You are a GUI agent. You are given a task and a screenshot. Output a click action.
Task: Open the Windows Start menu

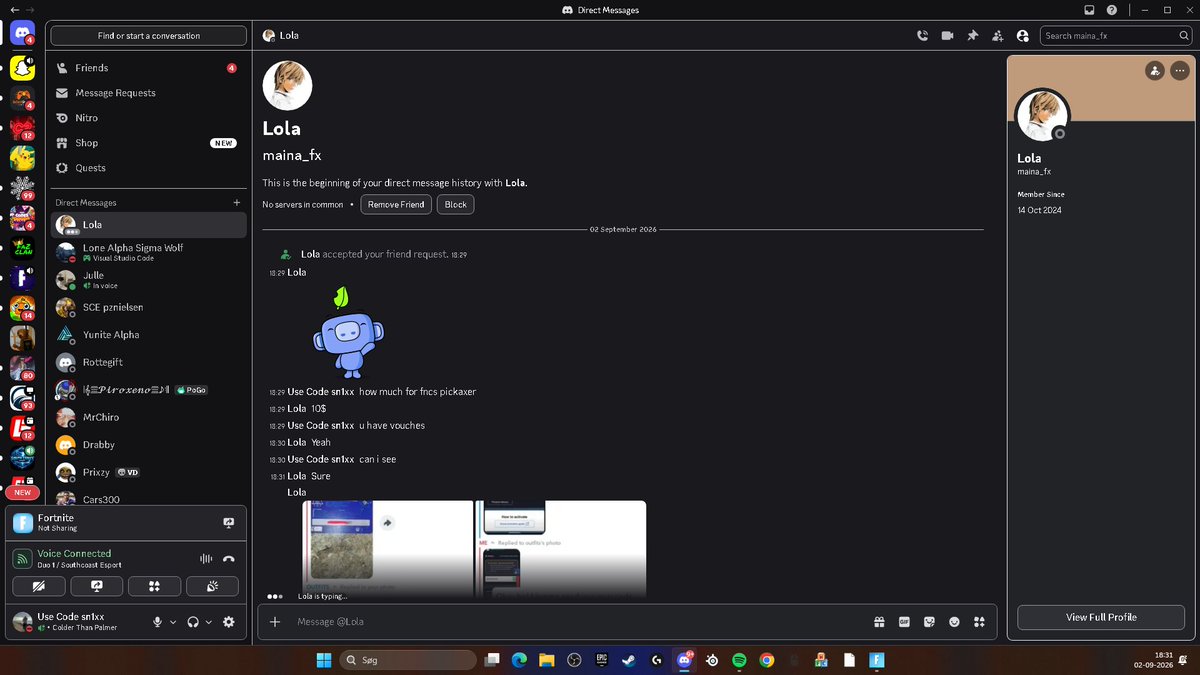[x=324, y=660]
